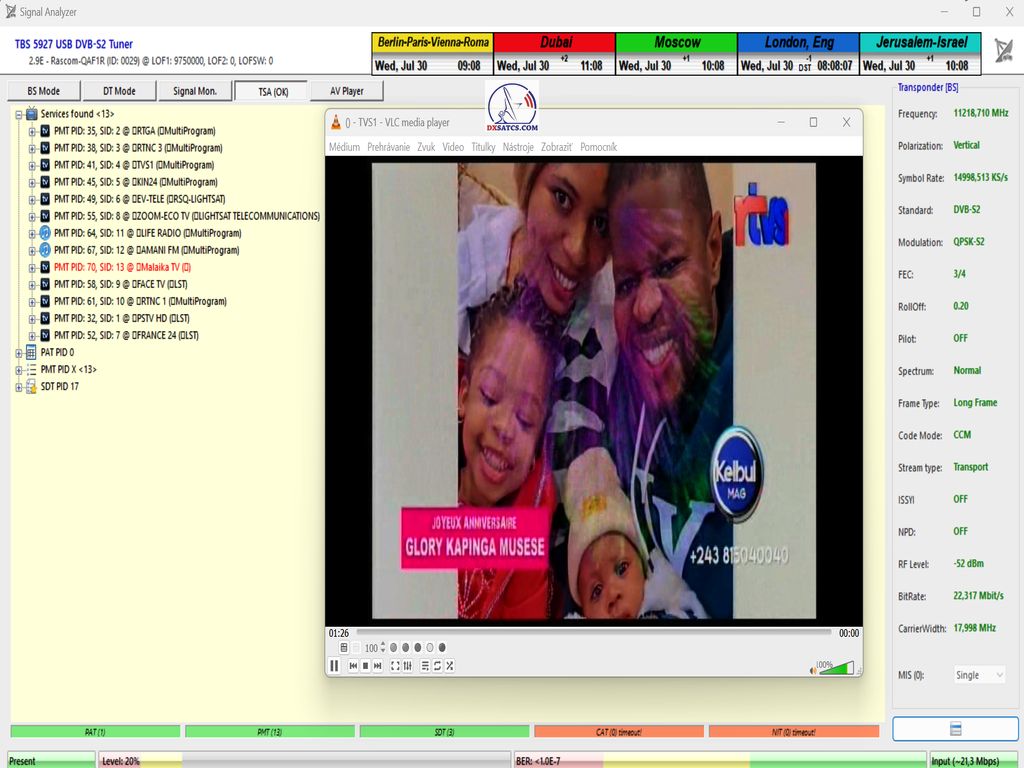The width and height of the screenshot is (1024, 768).
Task: Show the VLC playlist
Action: pyautogui.click(x=425, y=666)
